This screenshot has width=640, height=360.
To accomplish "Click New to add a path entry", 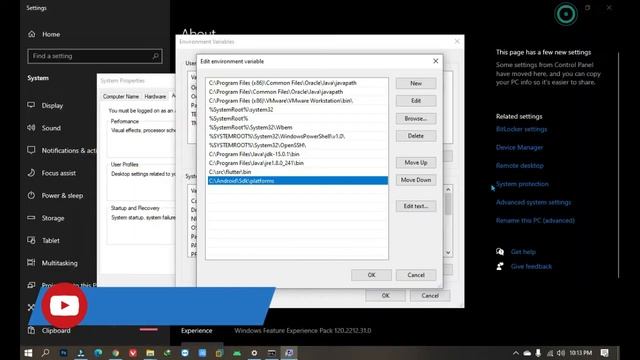I will (416, 83).
